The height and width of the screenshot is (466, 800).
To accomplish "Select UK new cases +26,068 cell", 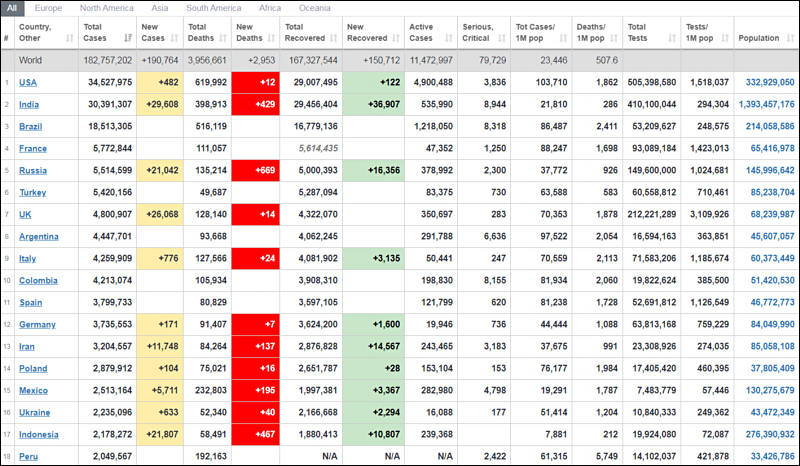I will point(160,214).
